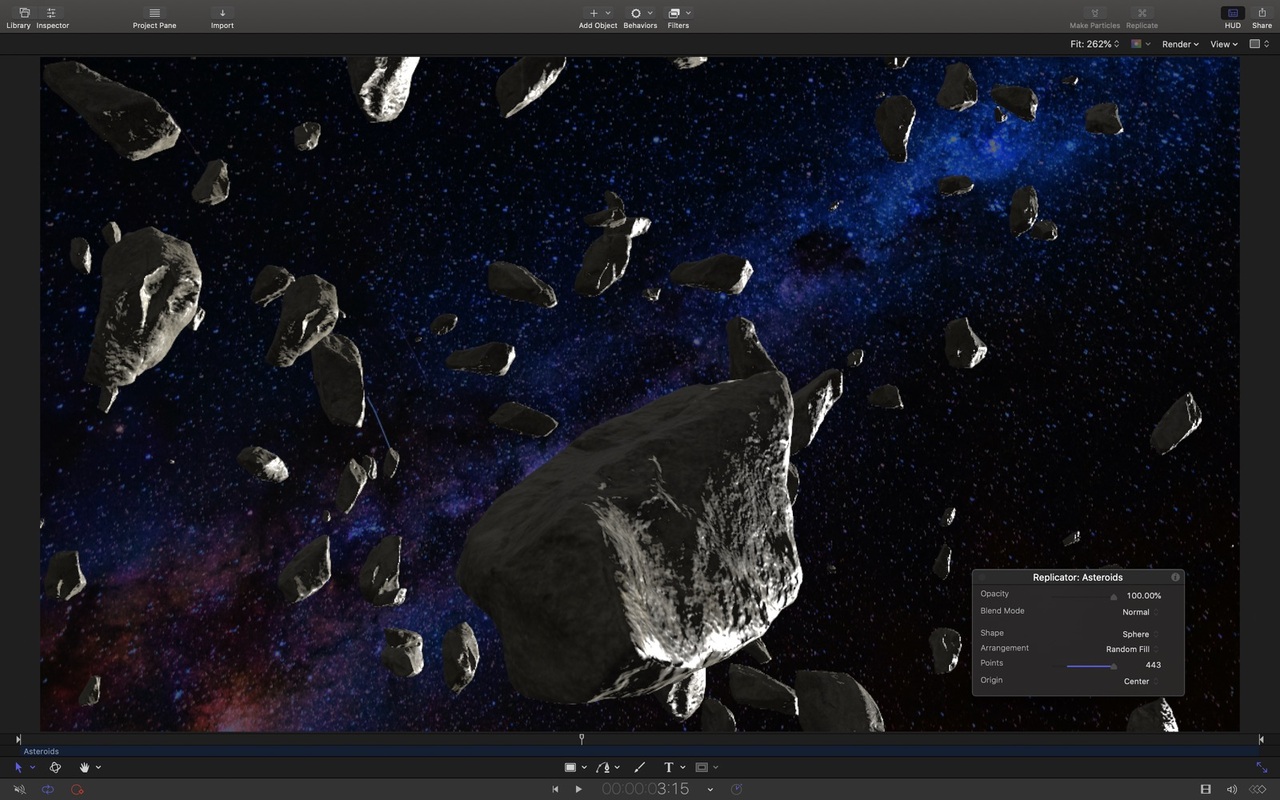Adjust the Points slider in the Replicator HUD

[1113, 665]
